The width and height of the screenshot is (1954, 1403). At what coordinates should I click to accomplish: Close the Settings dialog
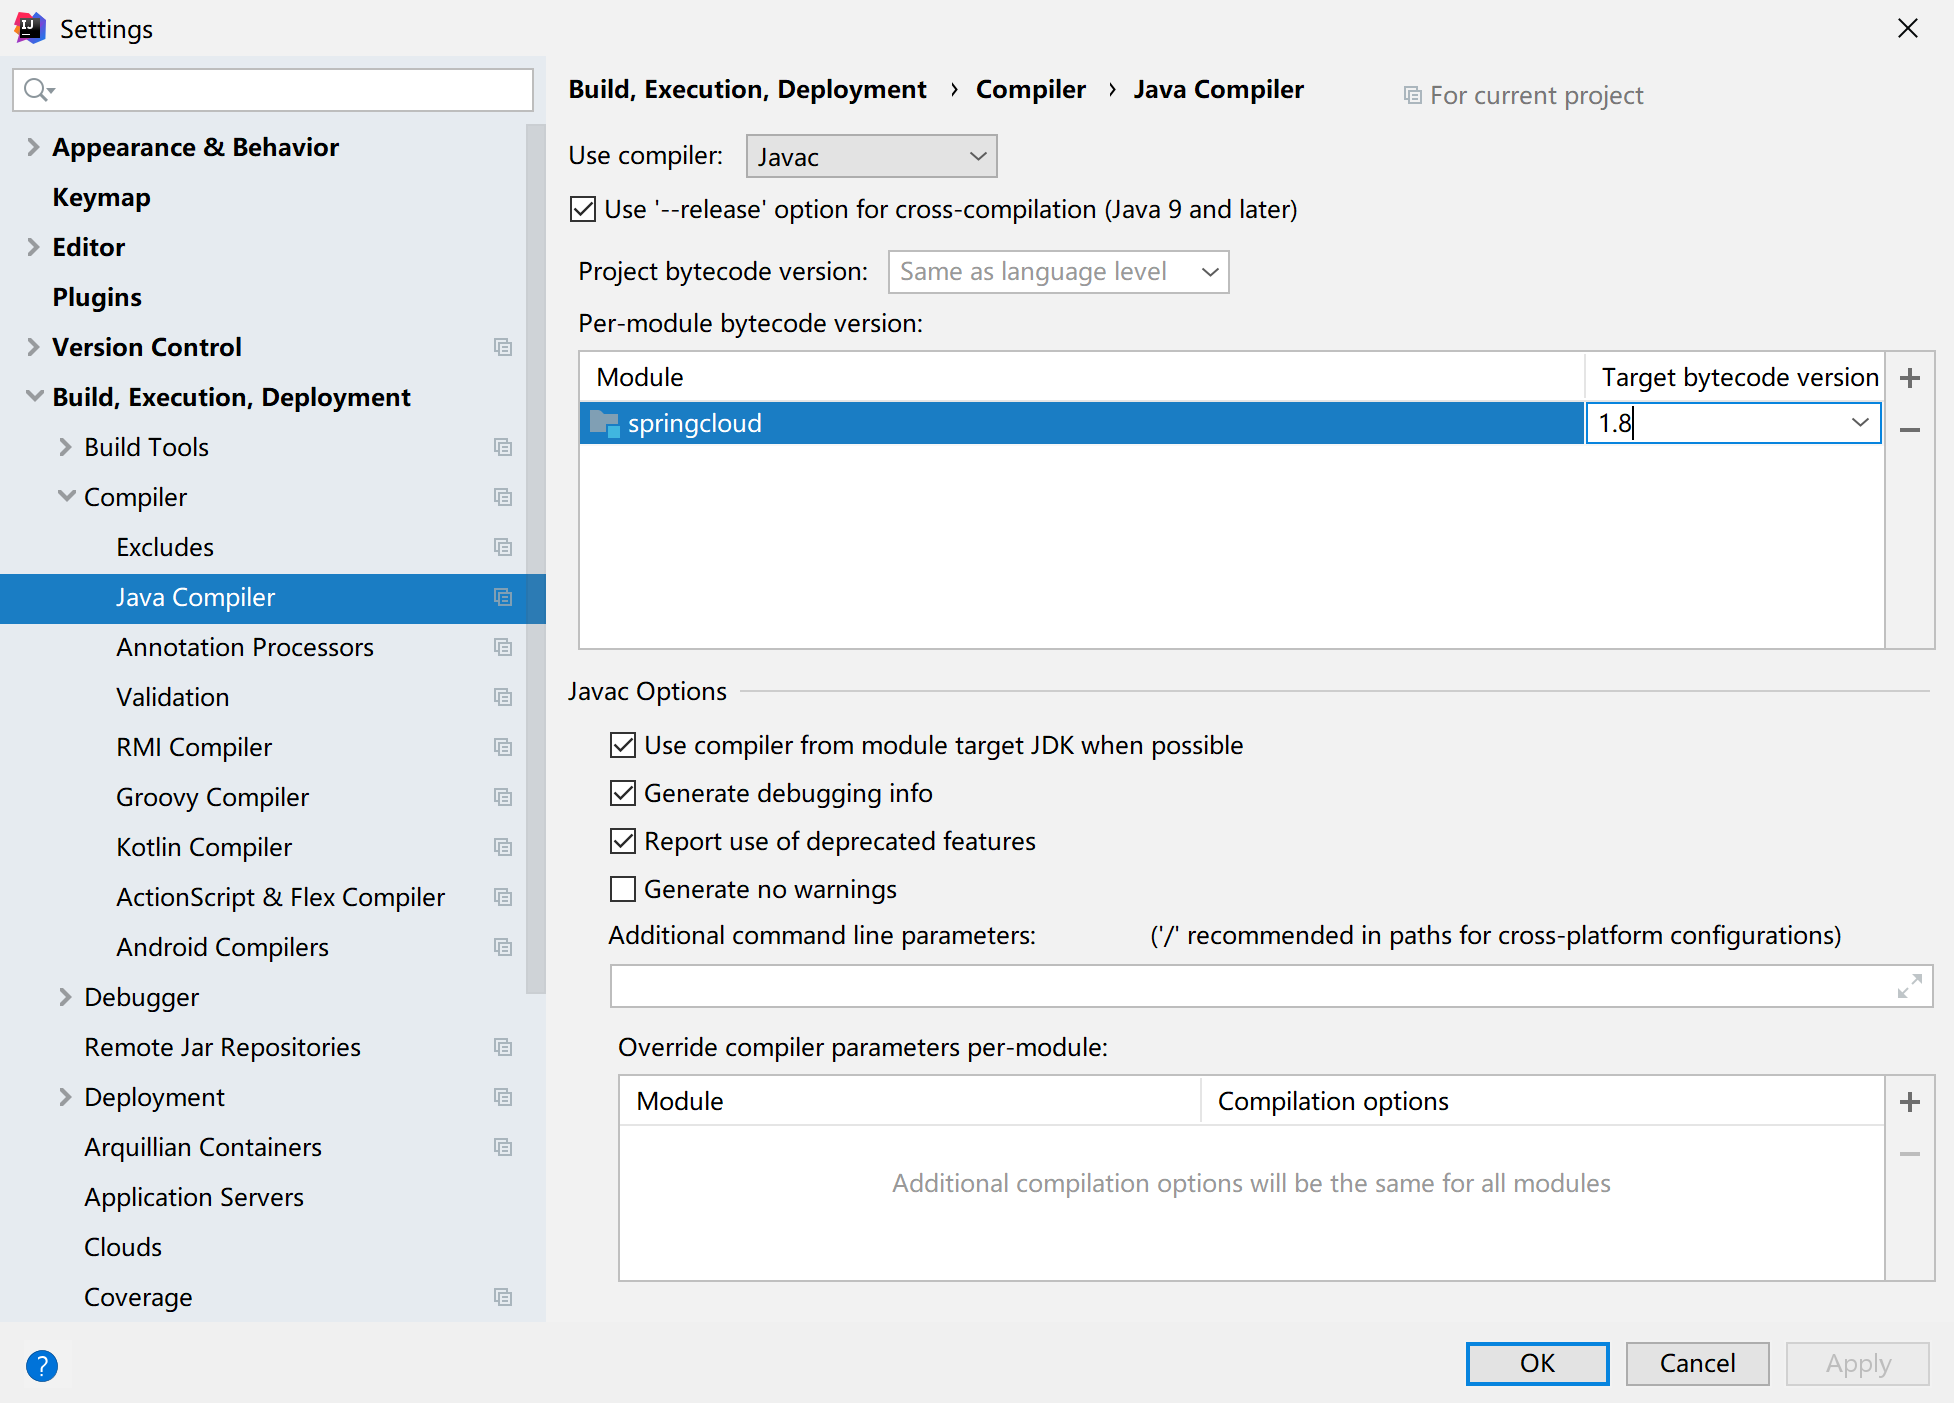1907,28
